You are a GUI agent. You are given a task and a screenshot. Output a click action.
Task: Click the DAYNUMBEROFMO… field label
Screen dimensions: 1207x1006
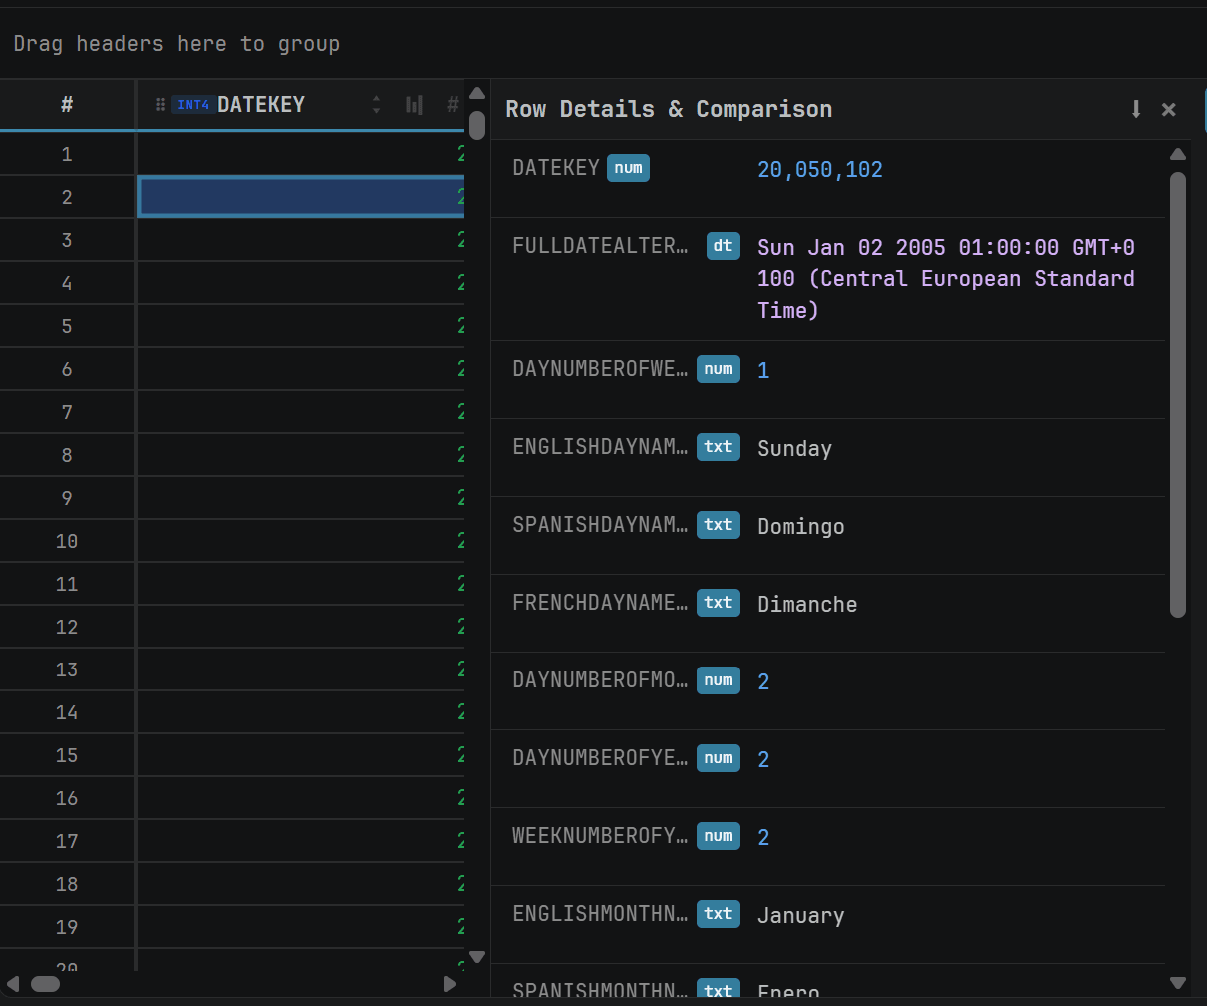pyautogui.click(x=600, y=680)
